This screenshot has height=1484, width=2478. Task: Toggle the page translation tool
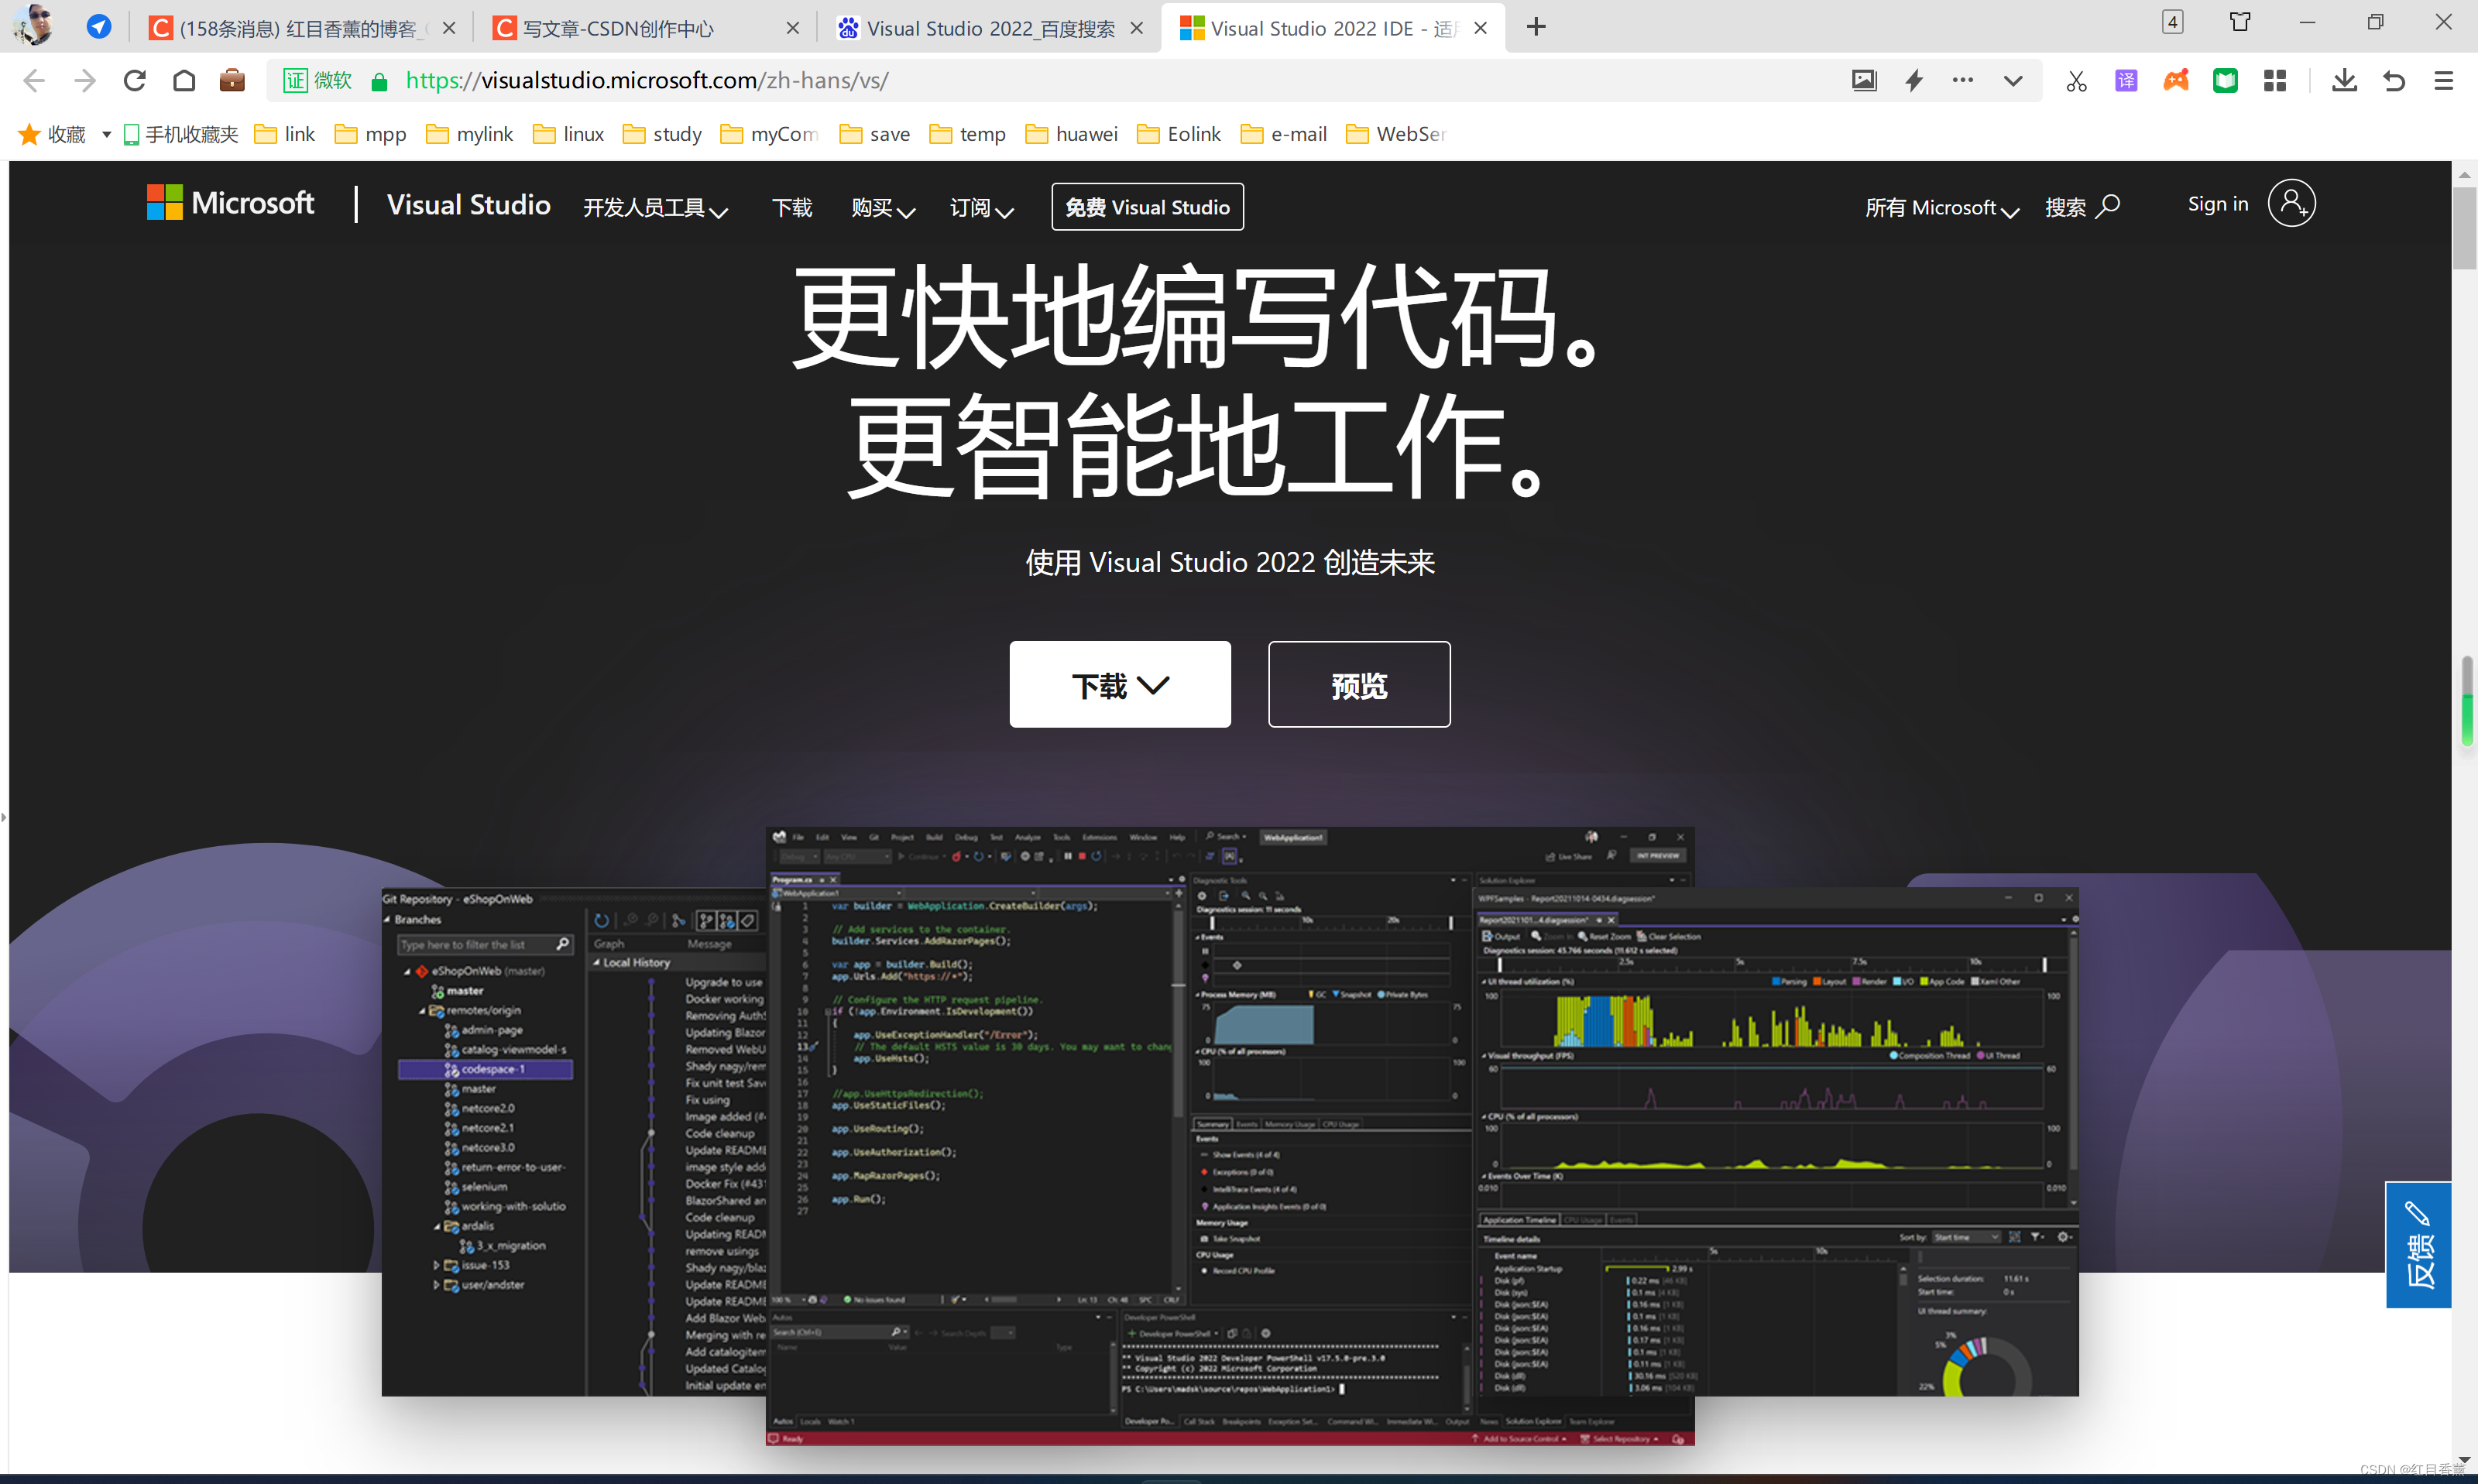point(2126,81)
